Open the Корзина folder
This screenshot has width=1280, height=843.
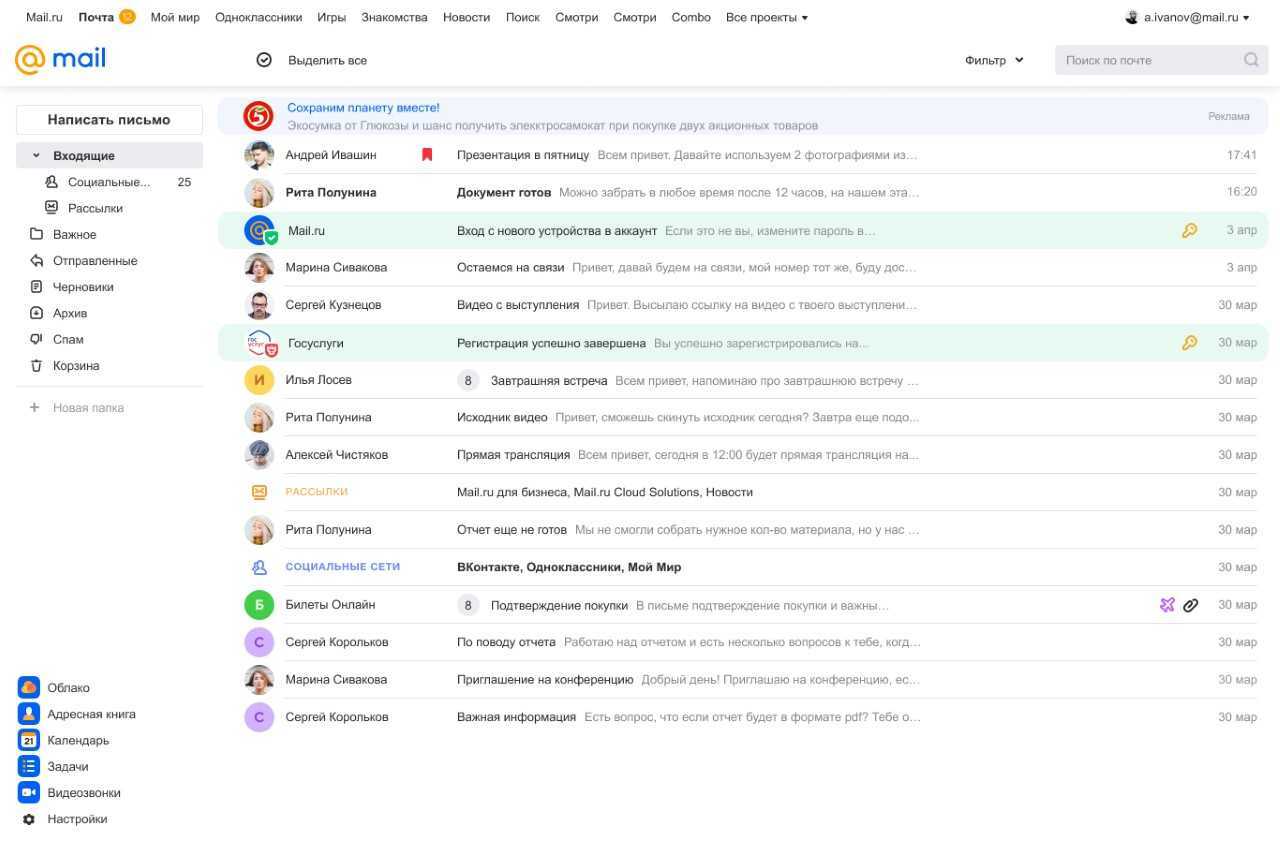pyautogui.click(x=76, y=365)
